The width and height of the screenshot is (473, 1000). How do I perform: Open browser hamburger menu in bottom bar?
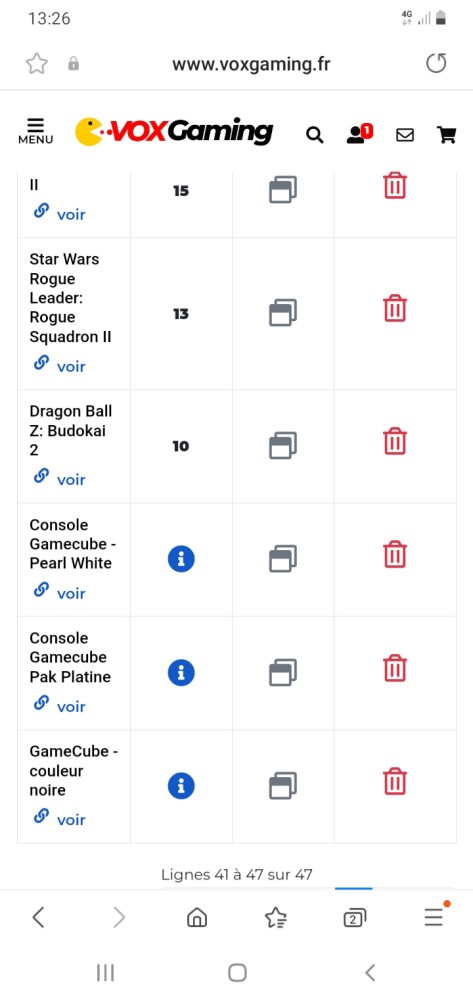[435, 916]
